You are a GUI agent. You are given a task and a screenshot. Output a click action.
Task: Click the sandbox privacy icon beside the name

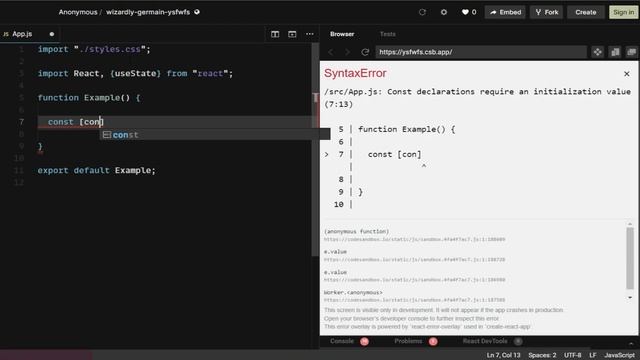197,12
